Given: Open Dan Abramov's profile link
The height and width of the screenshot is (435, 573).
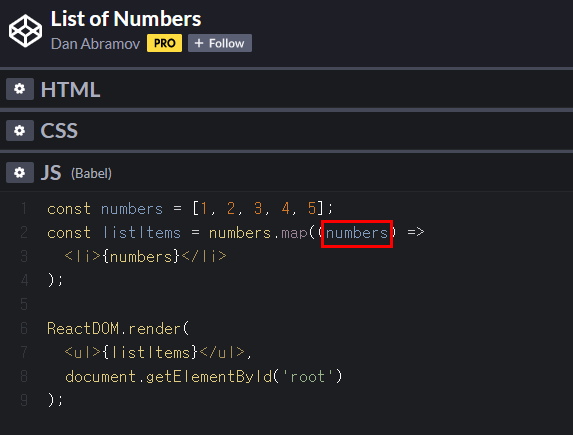Looking at the screenshot, I should pyautogui.click(x=95, y=44).
